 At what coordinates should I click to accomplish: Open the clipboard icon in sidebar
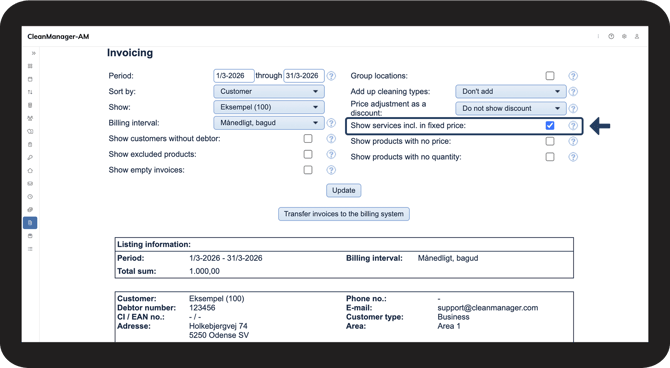(x=30, y=144)
